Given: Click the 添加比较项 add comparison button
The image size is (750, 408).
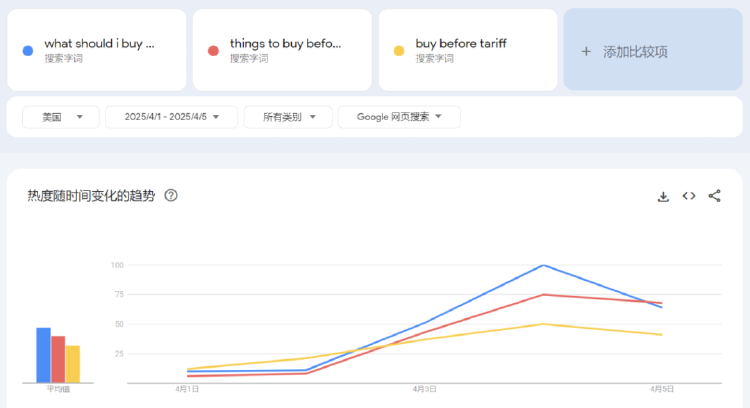Looking at the screenshot, I should coord(625,51).
